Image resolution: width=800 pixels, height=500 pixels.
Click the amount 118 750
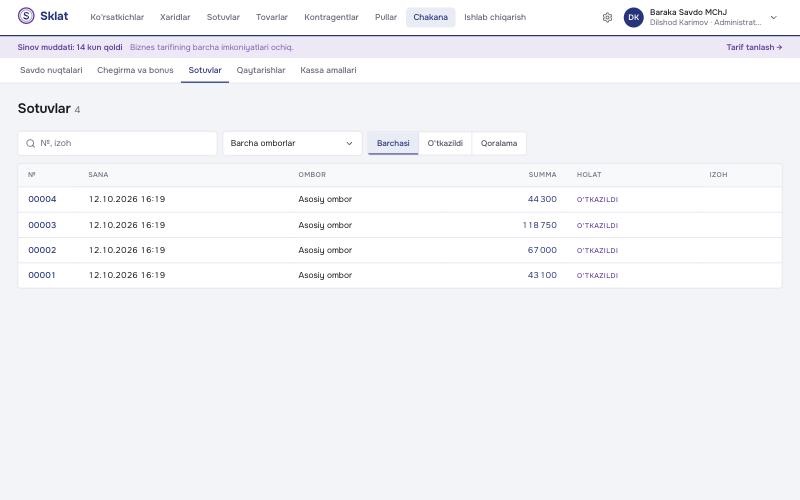coord(539,225)
